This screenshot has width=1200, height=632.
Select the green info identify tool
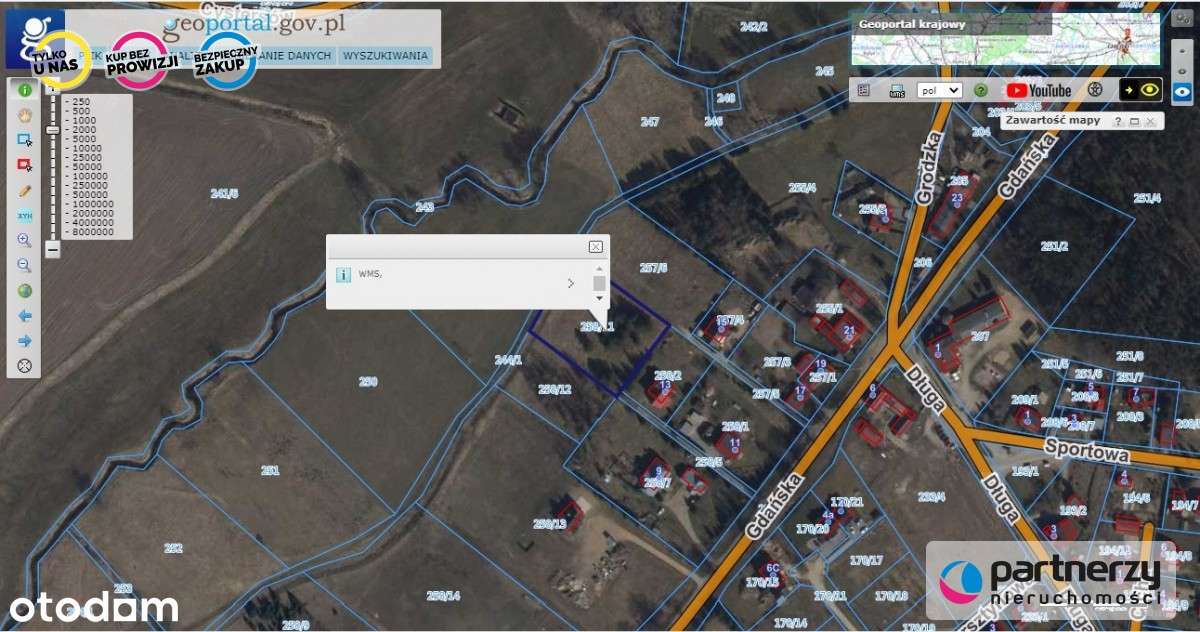25,89
